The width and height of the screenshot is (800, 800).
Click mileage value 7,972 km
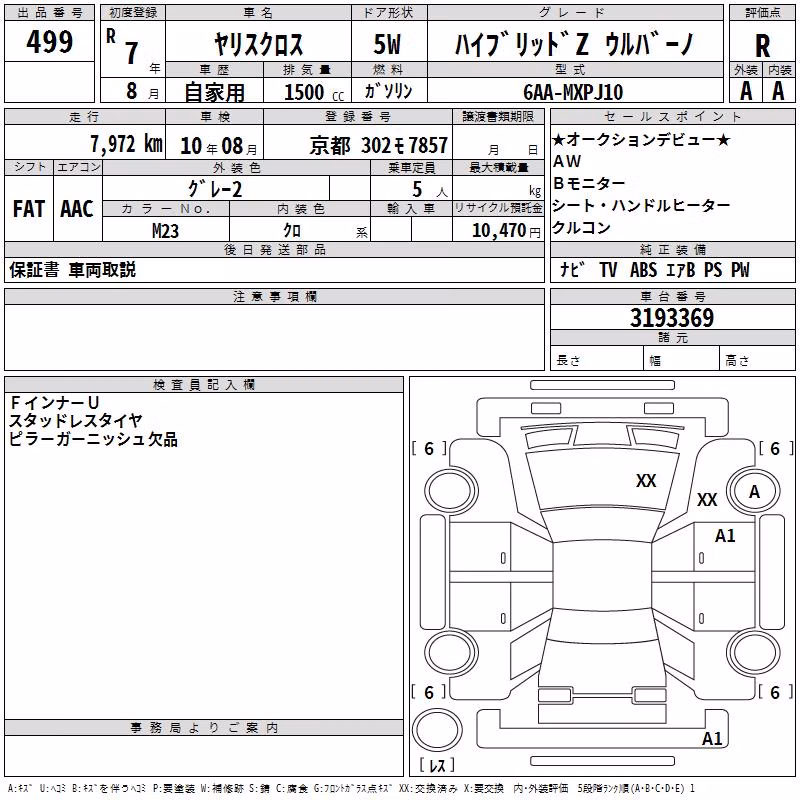pyautogui.click(x=126, y=144)
